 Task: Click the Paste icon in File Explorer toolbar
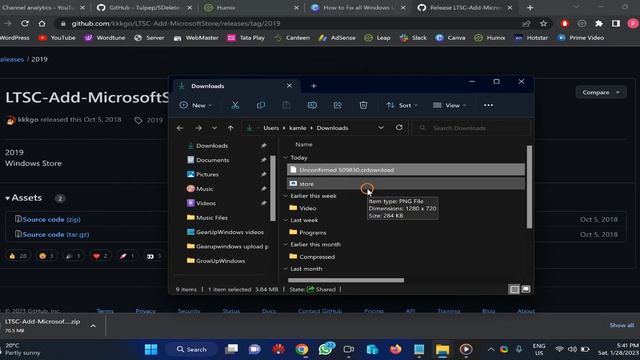pyautogui.click(x=286, y=105)
